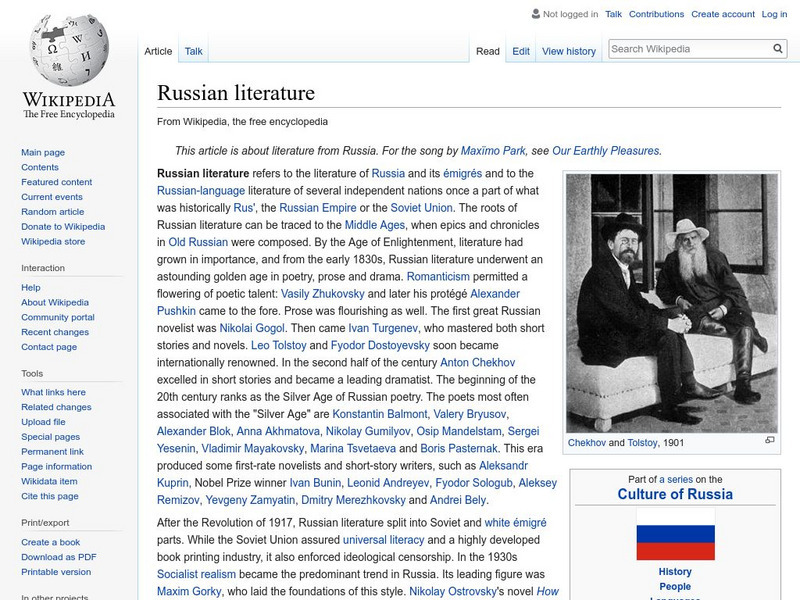800x600 pixels.
Task: Click Cite this page
Action: [x=49, y=495]
